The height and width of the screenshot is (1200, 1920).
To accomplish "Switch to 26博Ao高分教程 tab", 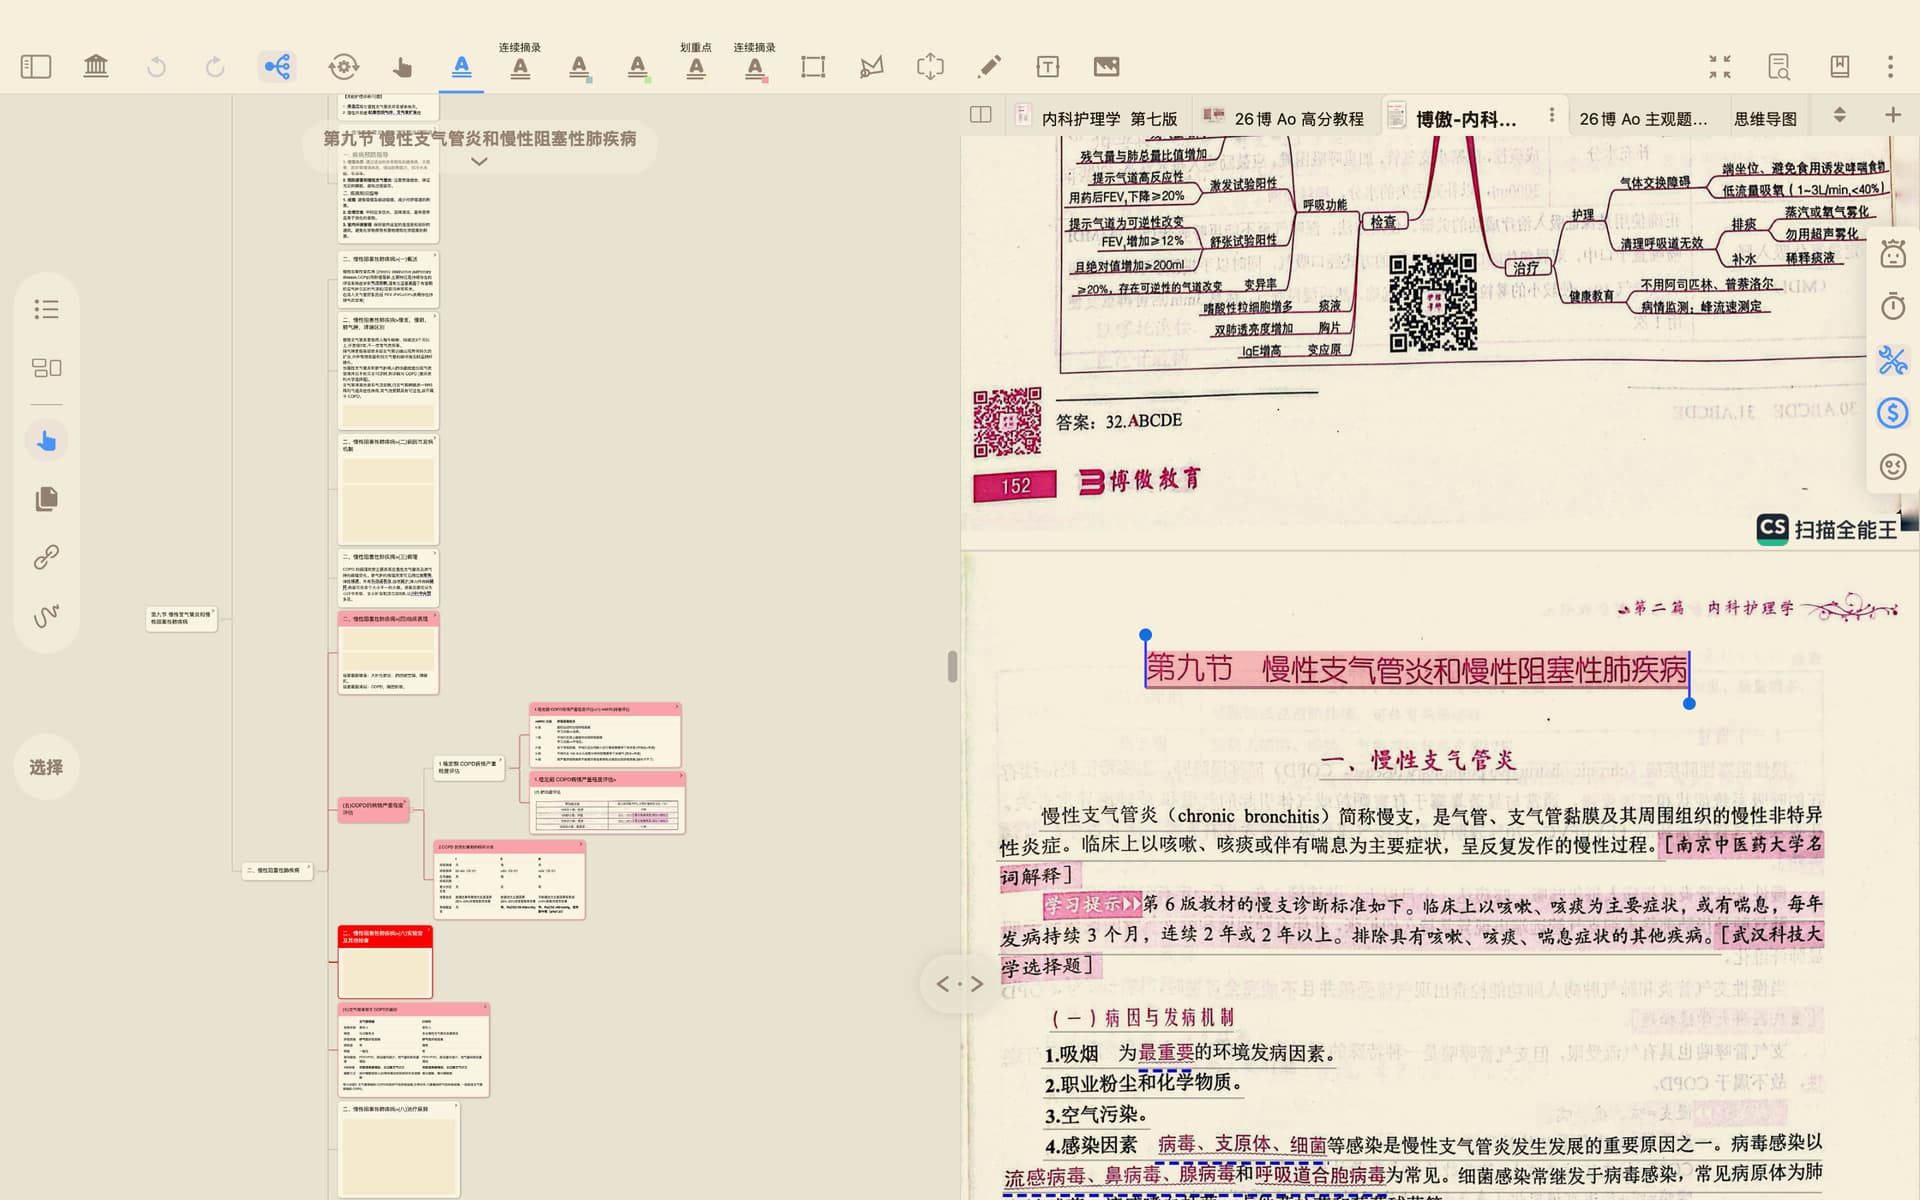I will pos(1285,118).
